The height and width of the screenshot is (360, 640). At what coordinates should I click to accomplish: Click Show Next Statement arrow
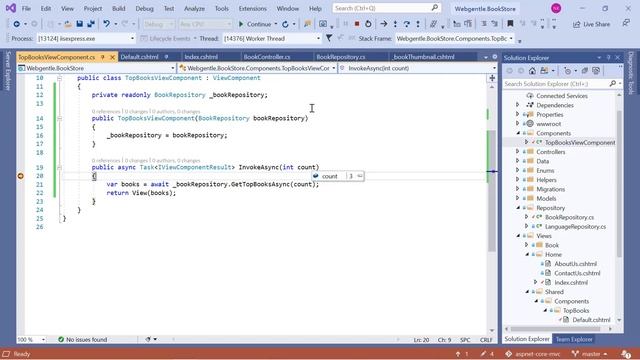pyautogui.click(x=384, y=24)
